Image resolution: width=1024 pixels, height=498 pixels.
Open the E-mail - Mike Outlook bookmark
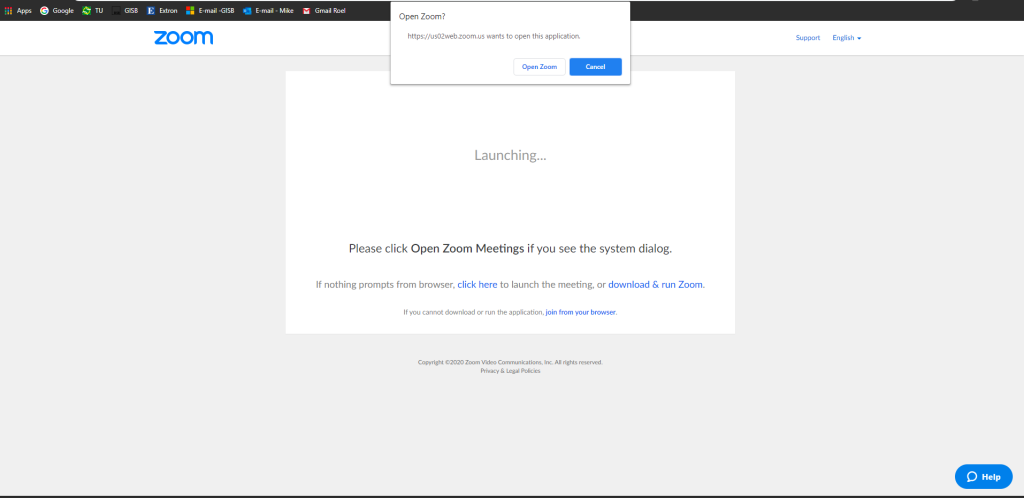pyautogui.click(x=268, y=10)
